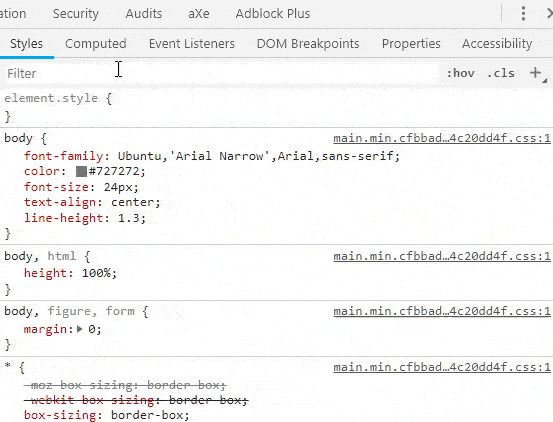Toggle :hov element state panel
Screen dimensions: 553x422
click(x=461, y=73)
